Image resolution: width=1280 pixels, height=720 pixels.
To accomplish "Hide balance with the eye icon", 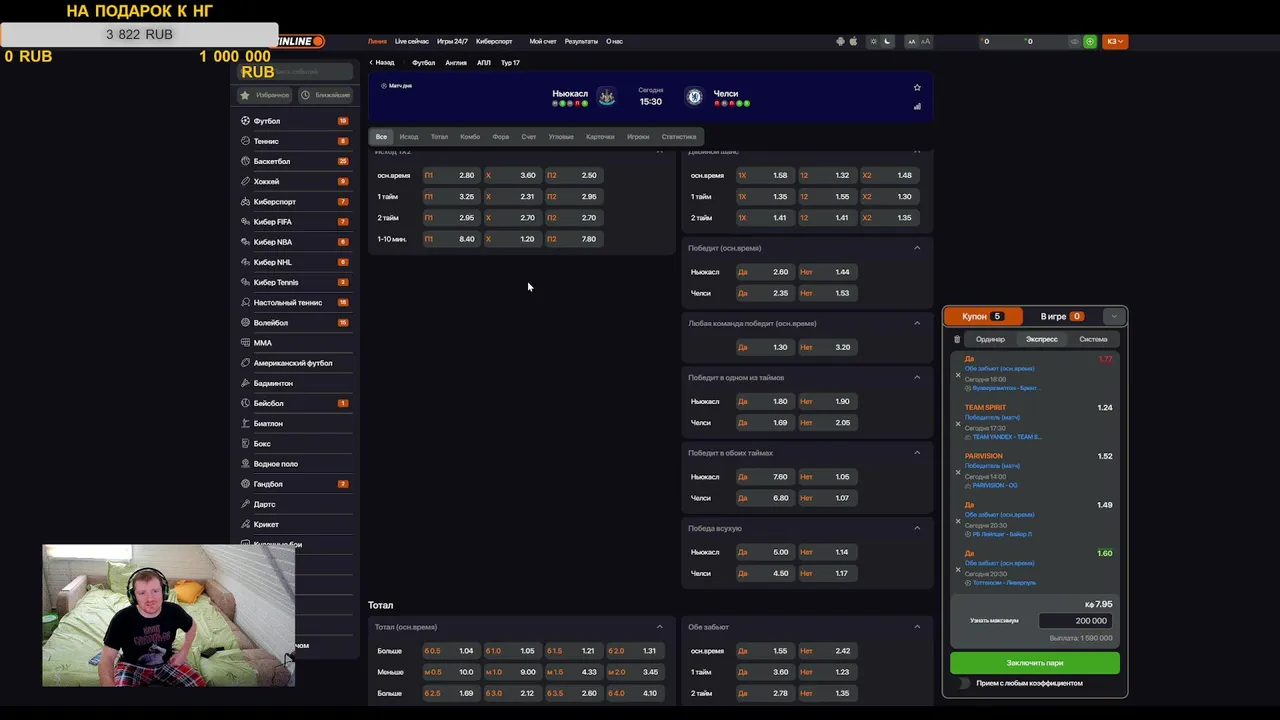I will tap(1075, 41).
